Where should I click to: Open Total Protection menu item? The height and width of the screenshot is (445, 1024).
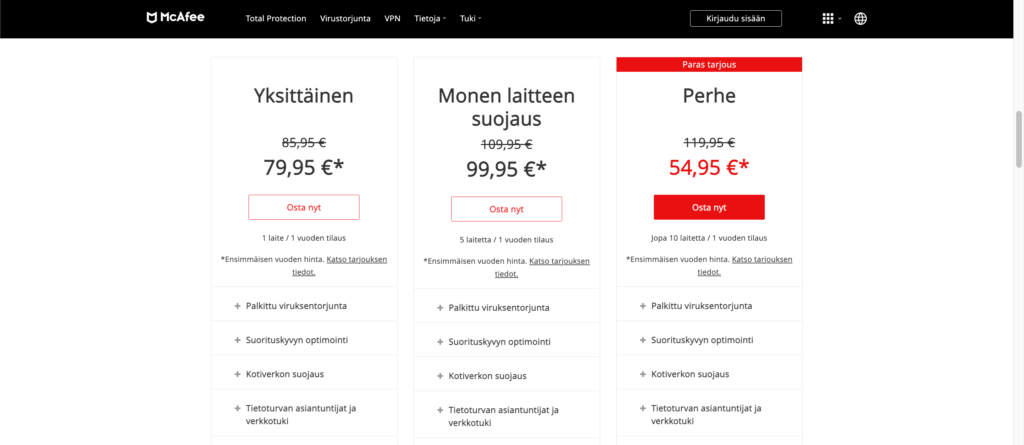(x=276, y=18)
